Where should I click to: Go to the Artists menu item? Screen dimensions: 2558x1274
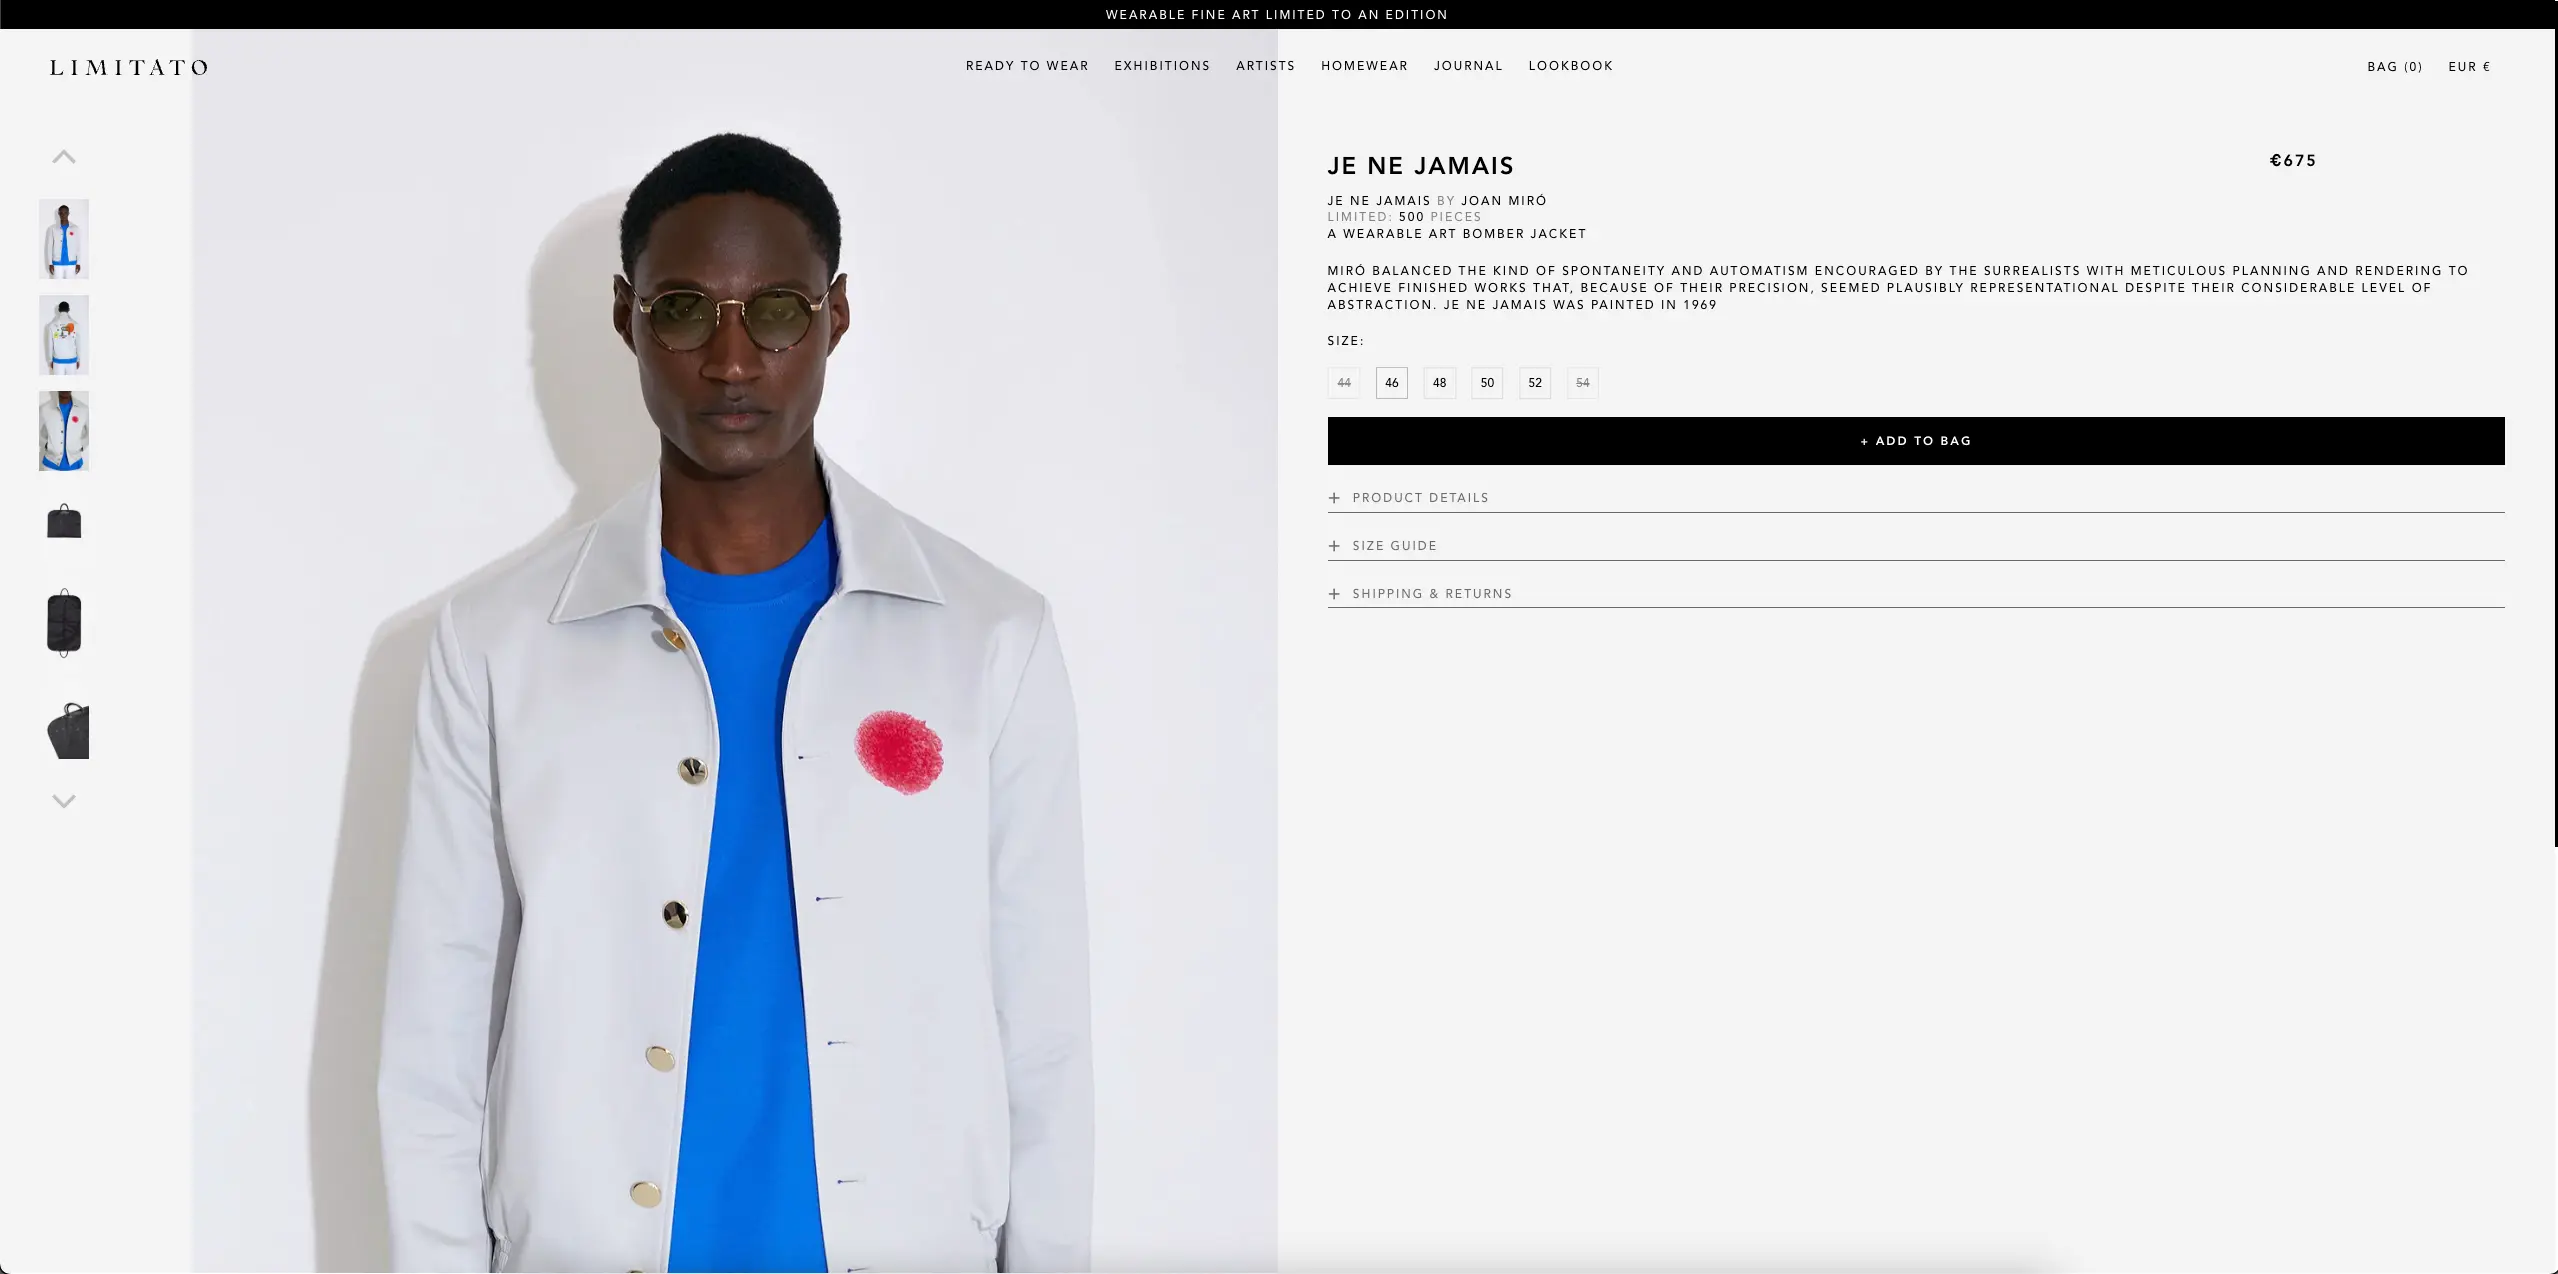click(x=1265, y=66)
